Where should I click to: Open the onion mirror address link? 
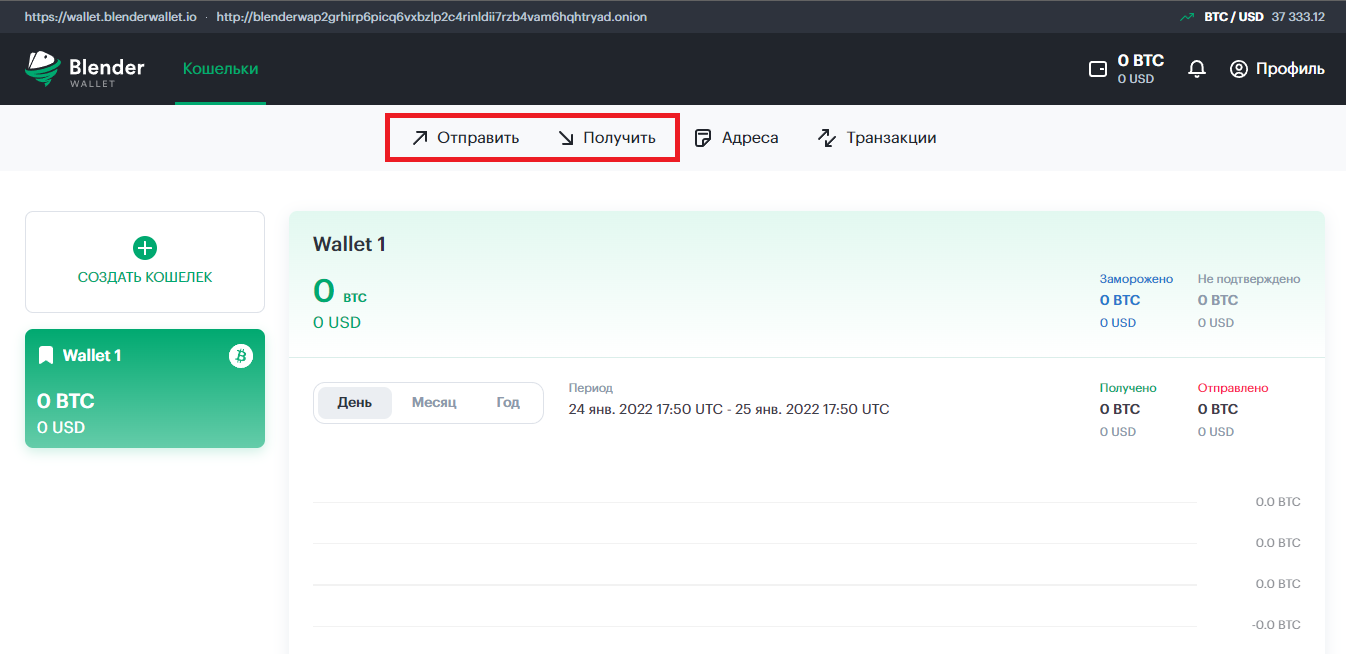[x=431, y=17]
